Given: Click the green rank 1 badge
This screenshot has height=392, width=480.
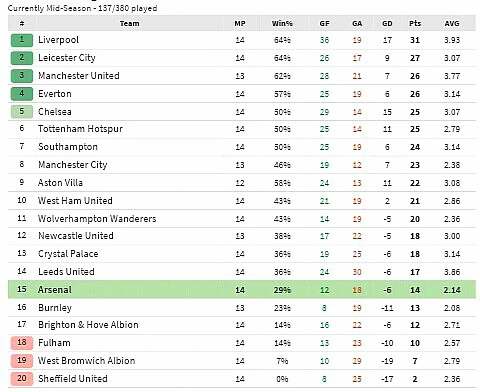Looking at the screenshot, I should [x=22, y=40].
